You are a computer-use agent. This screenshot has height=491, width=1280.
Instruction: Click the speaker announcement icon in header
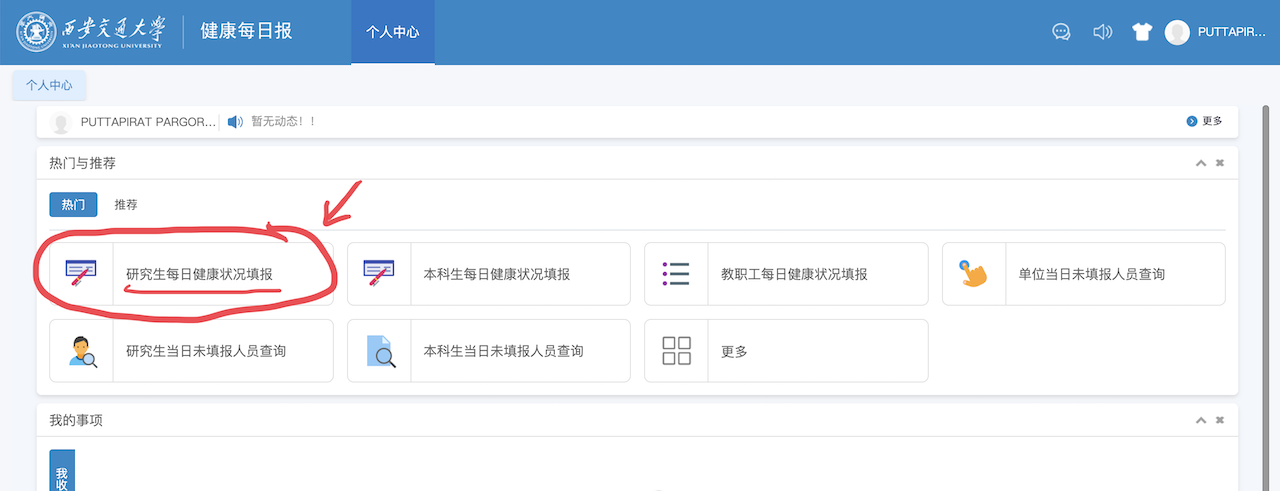pos(1102,32)
